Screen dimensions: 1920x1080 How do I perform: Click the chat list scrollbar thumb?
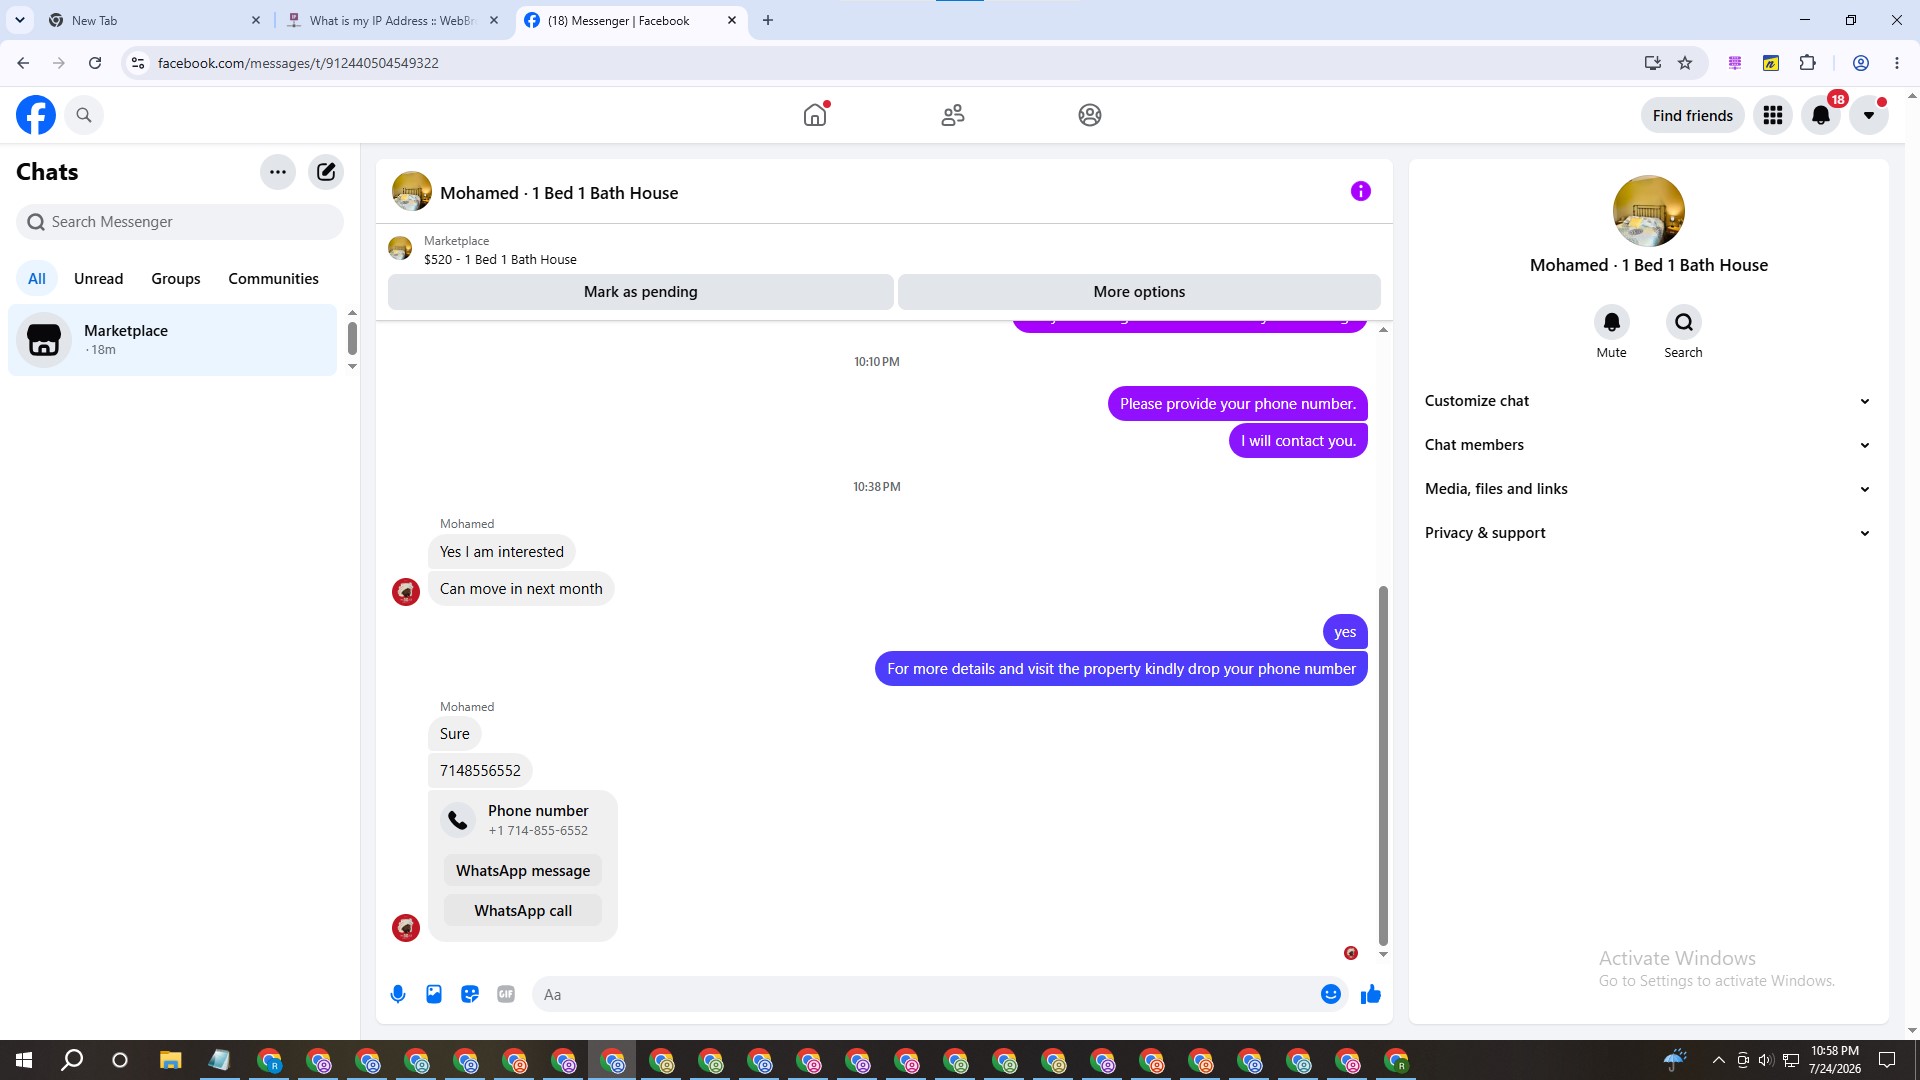click(352, 338)
